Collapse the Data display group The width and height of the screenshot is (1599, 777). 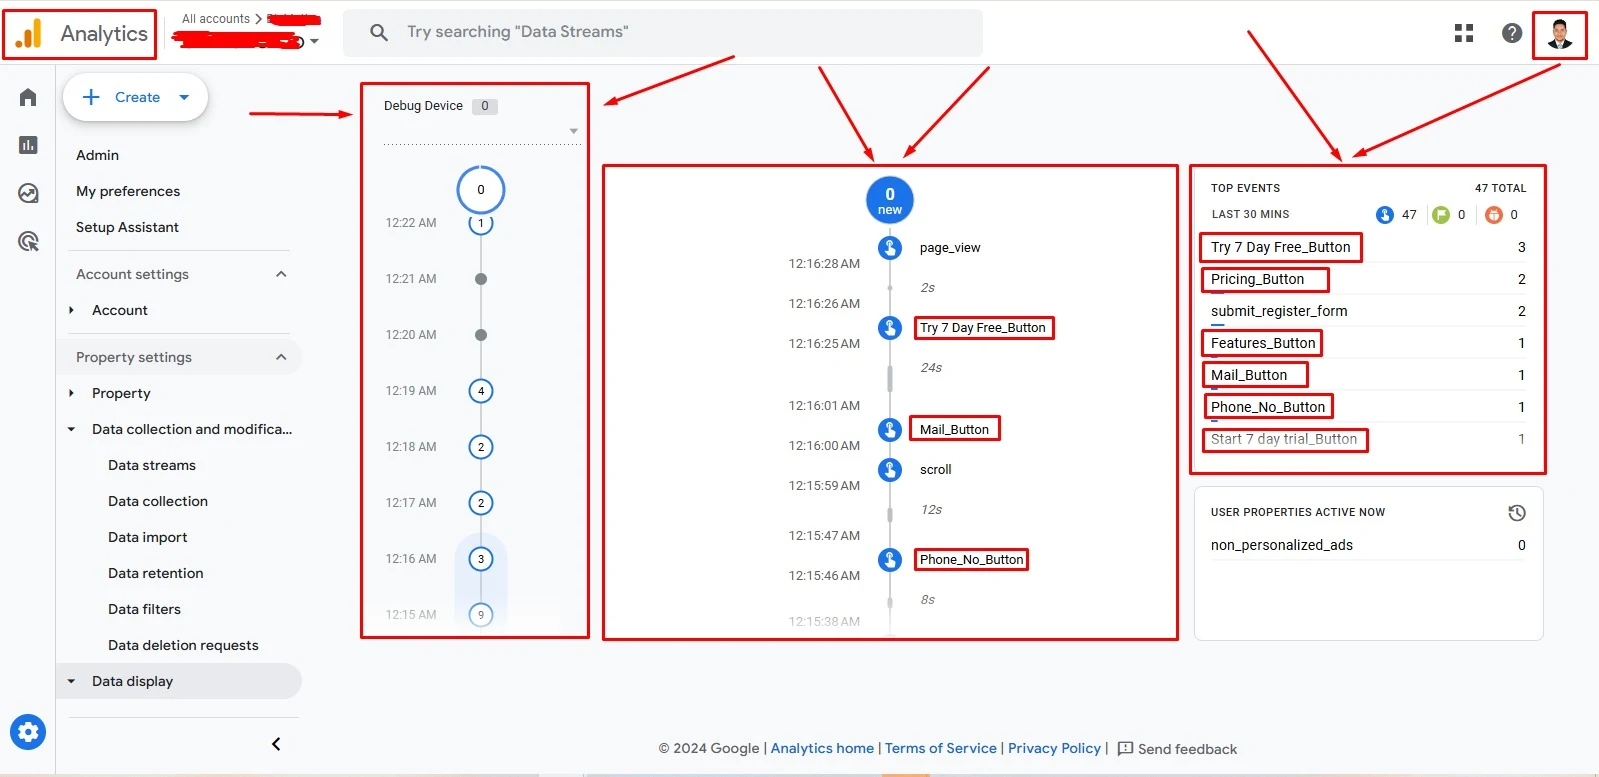point(71,682)
